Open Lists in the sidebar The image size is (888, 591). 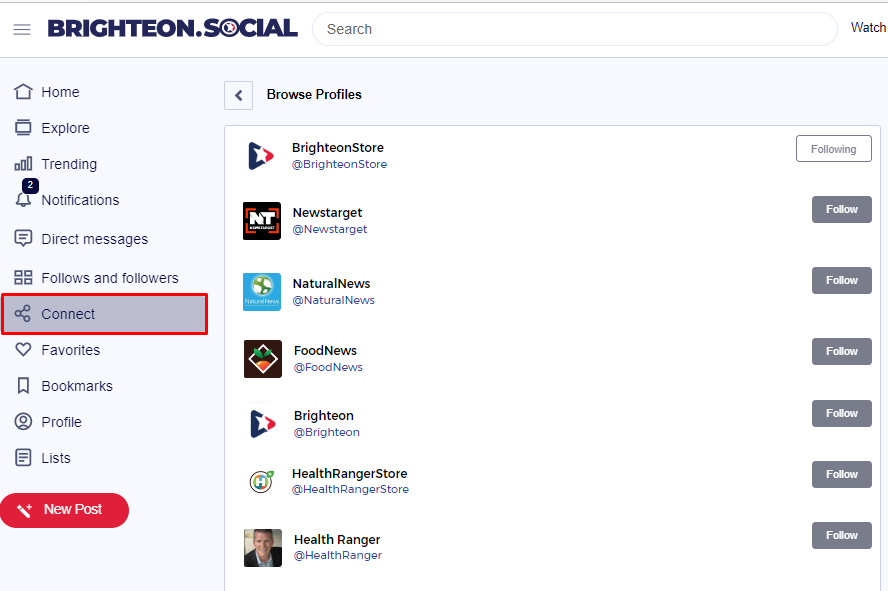56,458
